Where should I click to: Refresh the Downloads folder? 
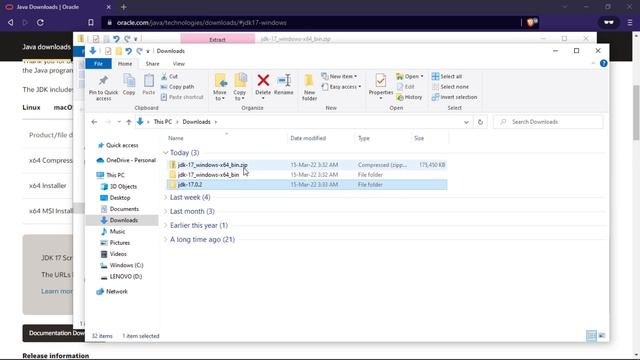click(x=480, y=122)
